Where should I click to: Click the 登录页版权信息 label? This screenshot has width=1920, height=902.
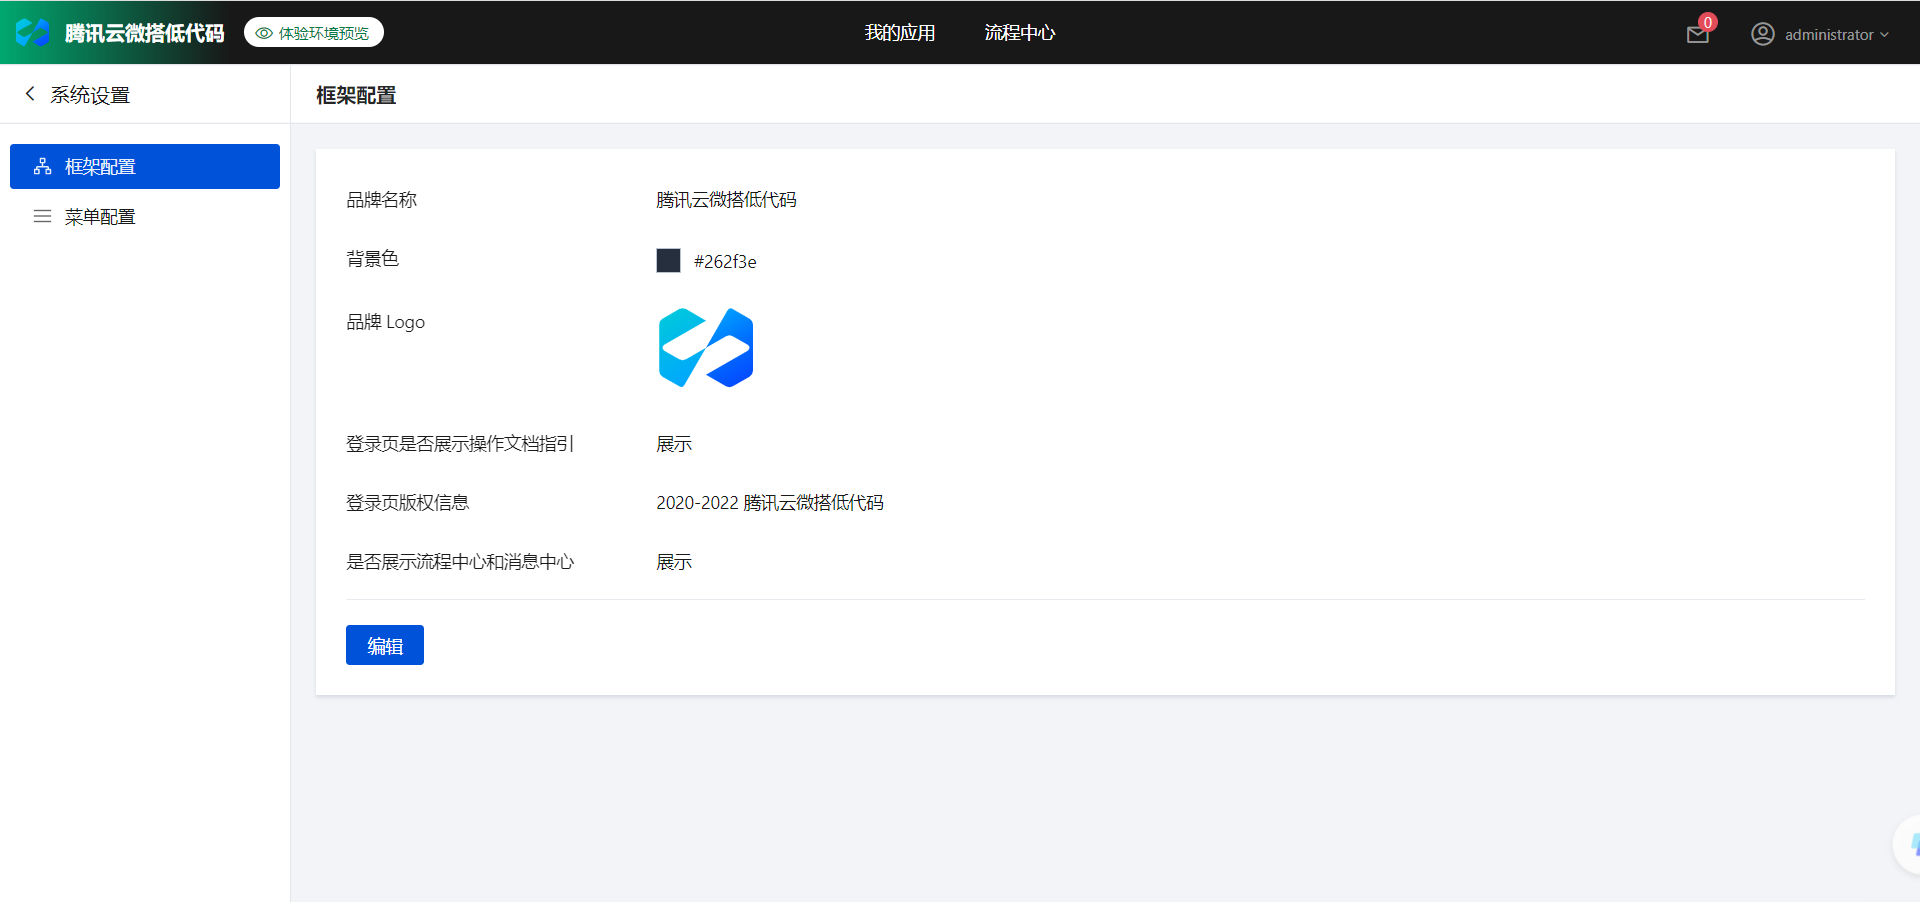point(407,503)
